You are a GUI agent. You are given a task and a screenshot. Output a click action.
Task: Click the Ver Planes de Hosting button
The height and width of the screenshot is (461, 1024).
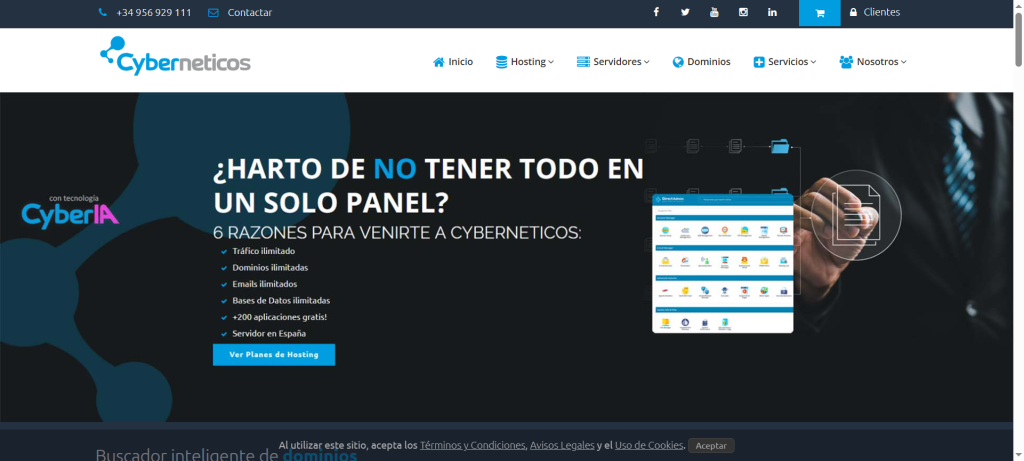pos(273,355)
